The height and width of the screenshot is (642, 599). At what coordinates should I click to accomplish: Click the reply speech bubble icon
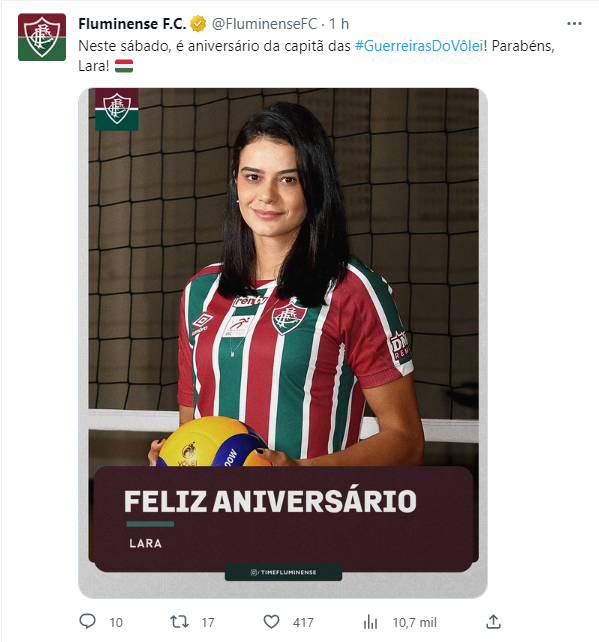click(x=87, y=622)
